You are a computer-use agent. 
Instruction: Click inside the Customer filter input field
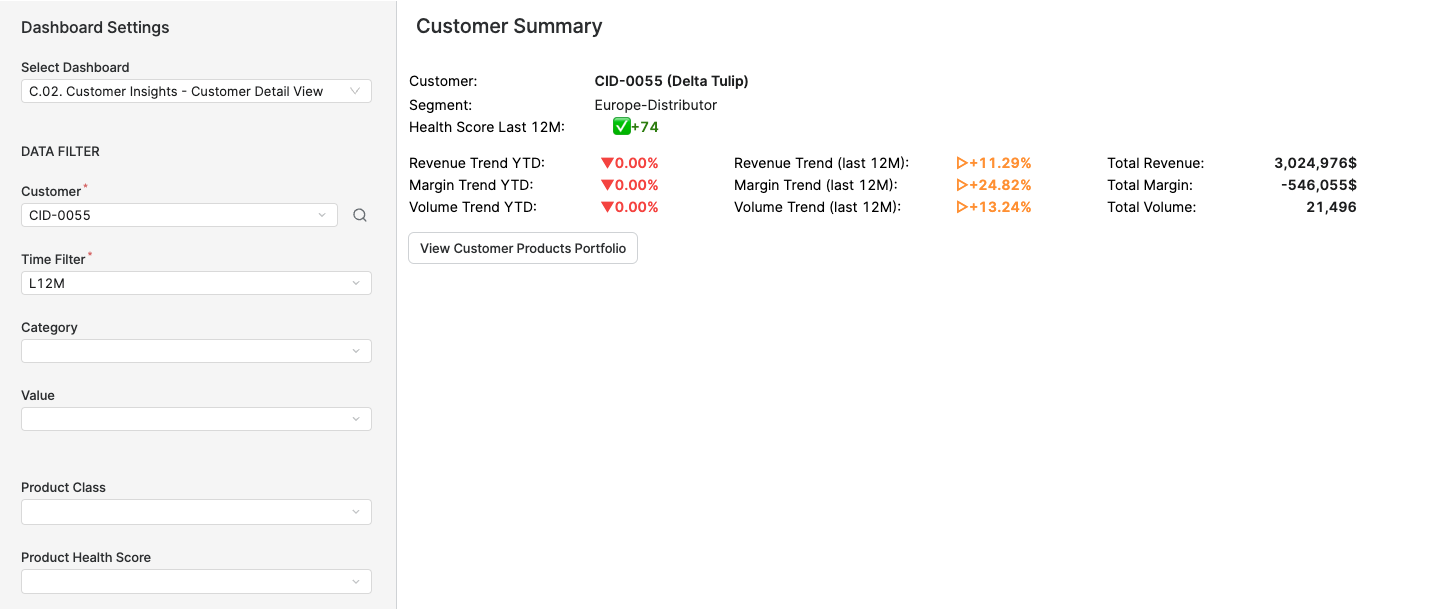pos(160,215)
